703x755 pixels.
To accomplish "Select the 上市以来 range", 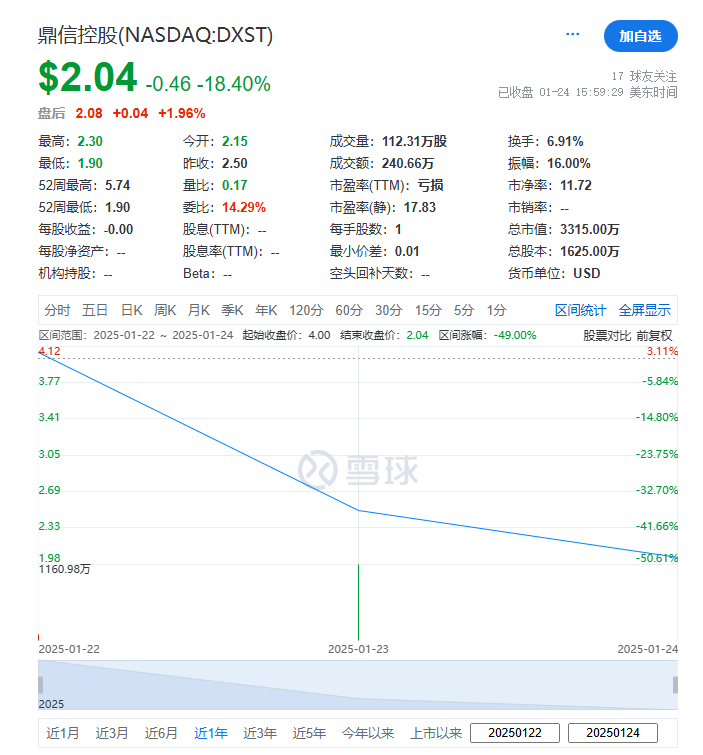I will pyautogui.click(x=436, y=733).
